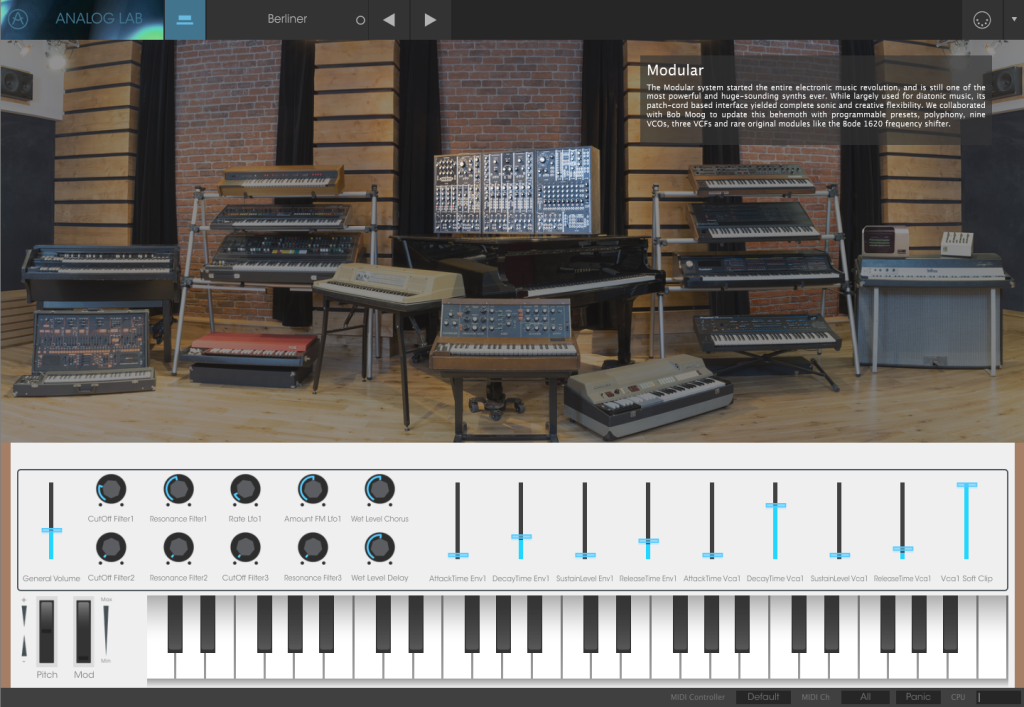Viewport: 1024px width, 707px height.
Task: Click the Pitch wheel
Action: point(46,631)
